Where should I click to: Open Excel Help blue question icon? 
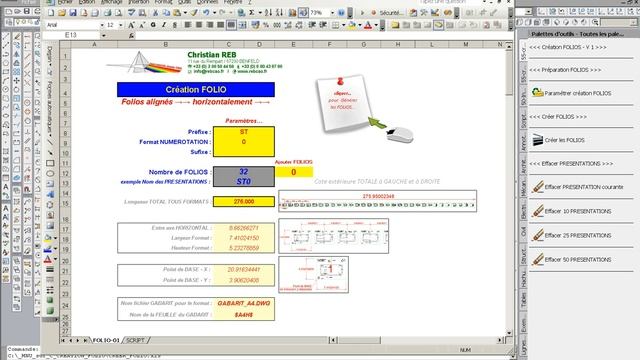point(341,13)
